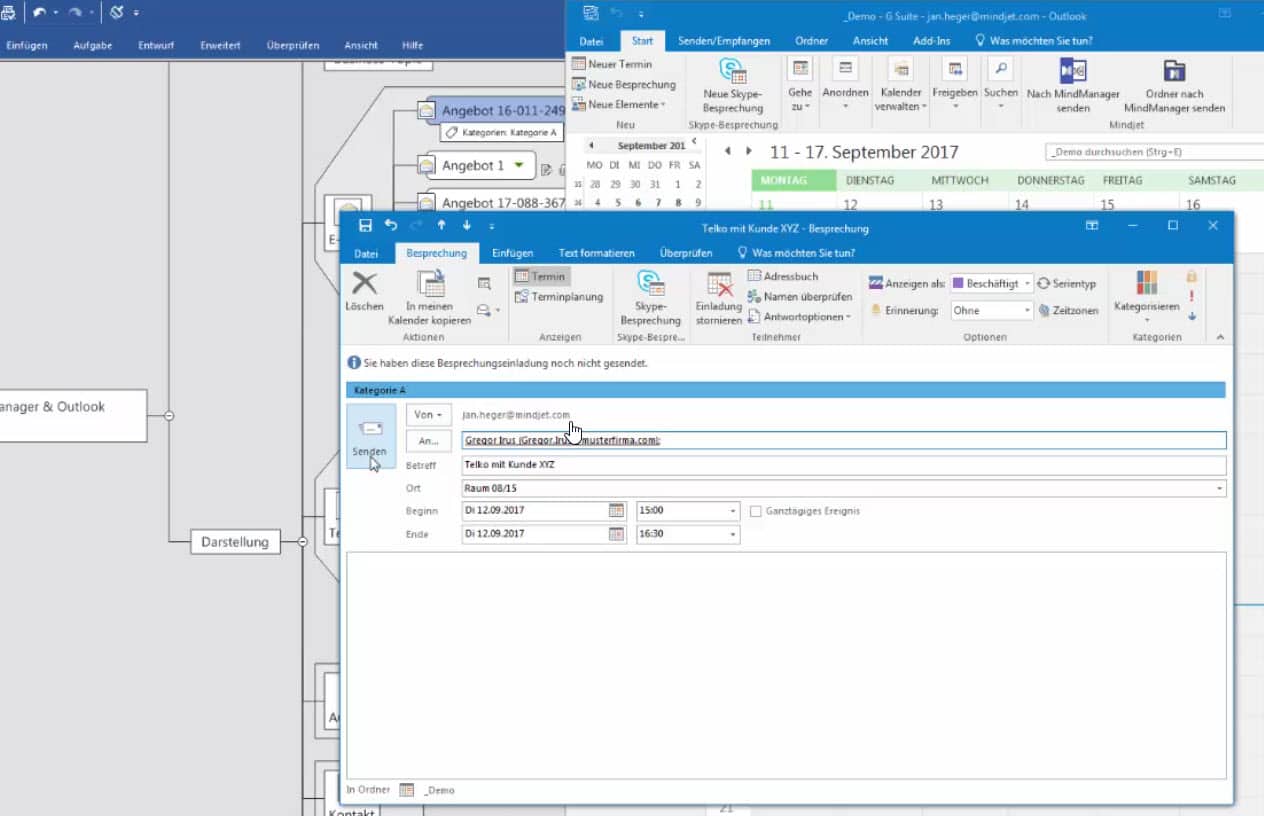Go to previous week in calendar
This screenshot has height=816, width=1264.
point(727,151)
